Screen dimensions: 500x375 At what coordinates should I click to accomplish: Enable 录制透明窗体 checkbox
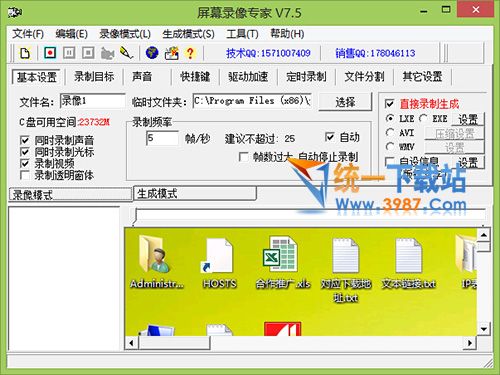pos(25,175)
